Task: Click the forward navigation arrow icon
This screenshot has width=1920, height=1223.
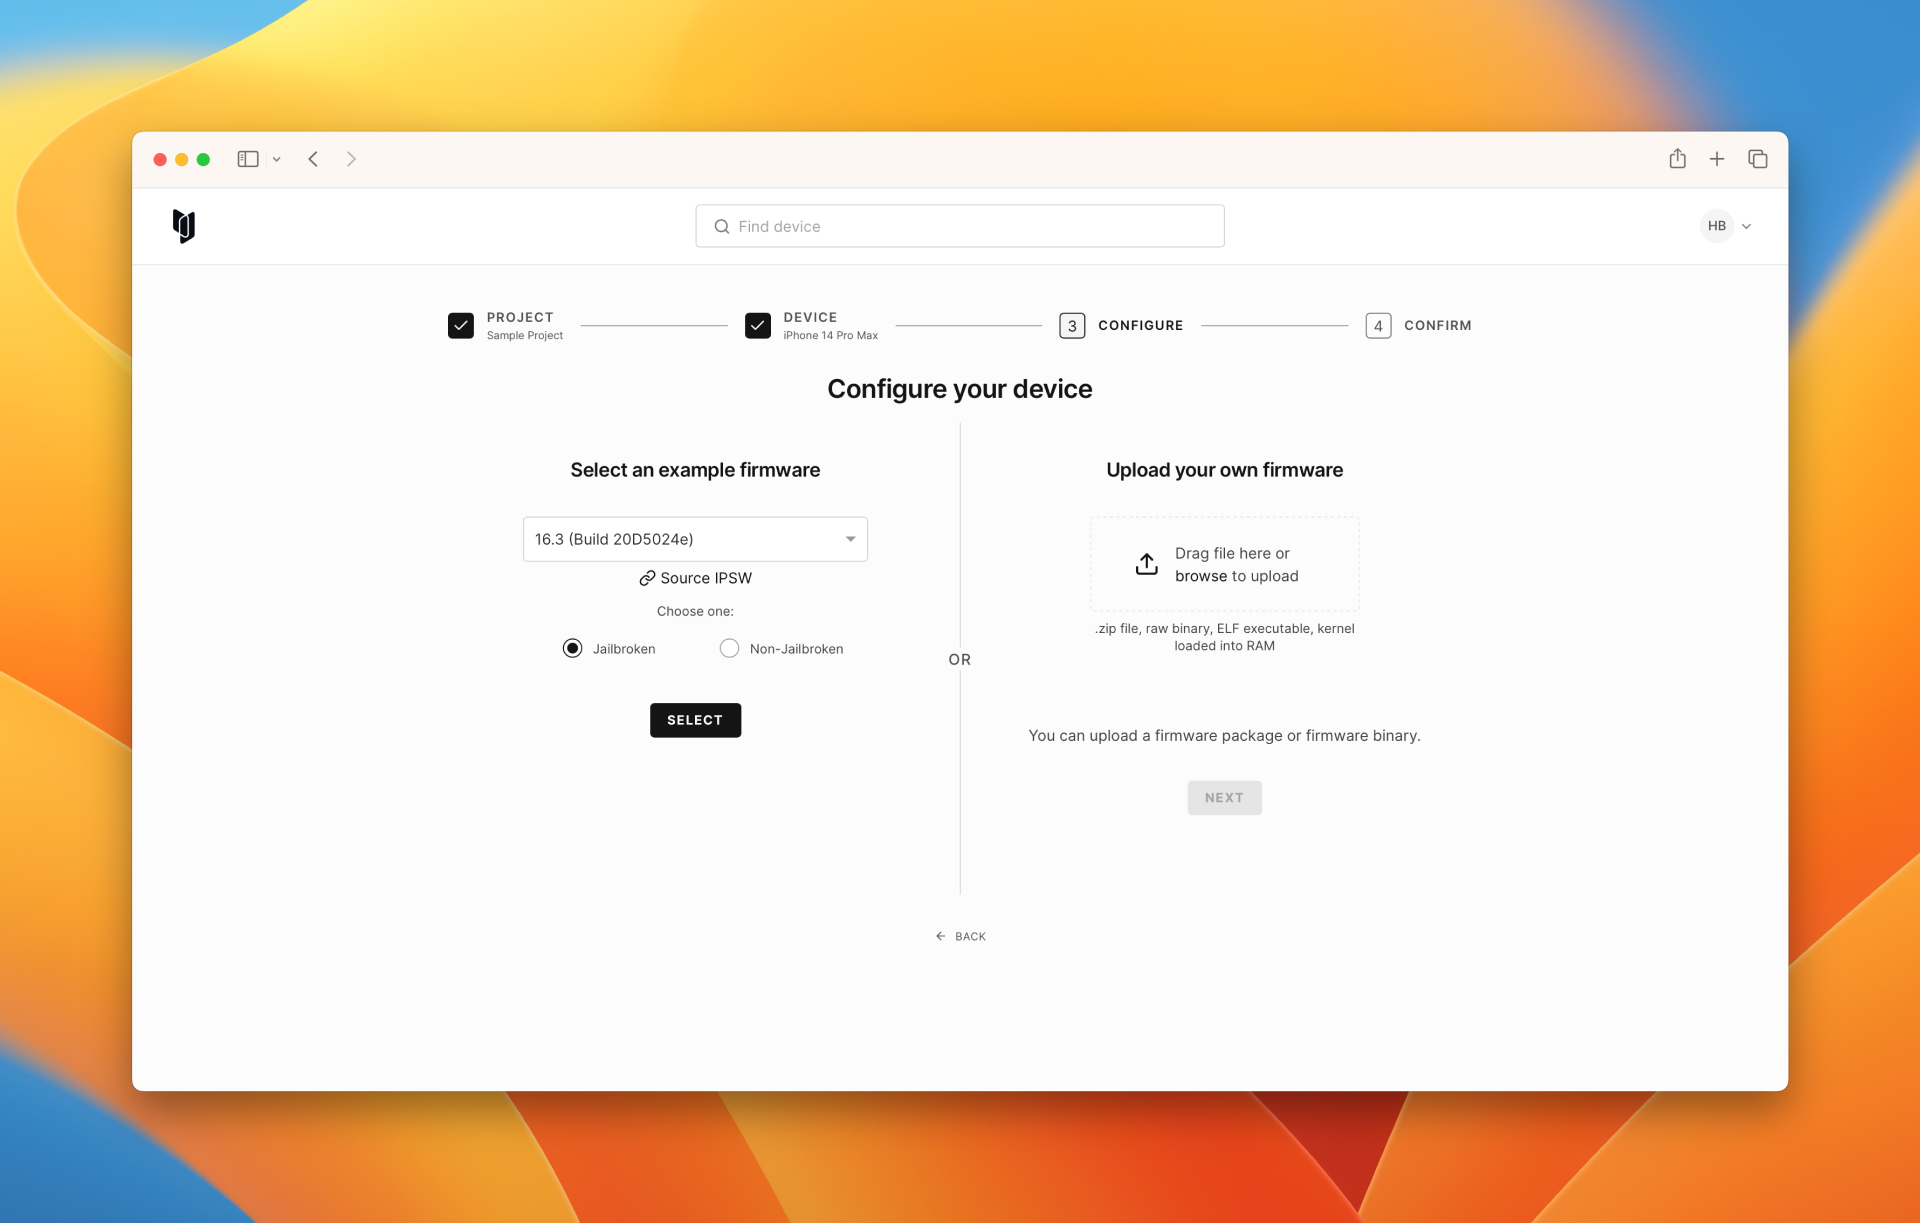Action: coord(351,158)
